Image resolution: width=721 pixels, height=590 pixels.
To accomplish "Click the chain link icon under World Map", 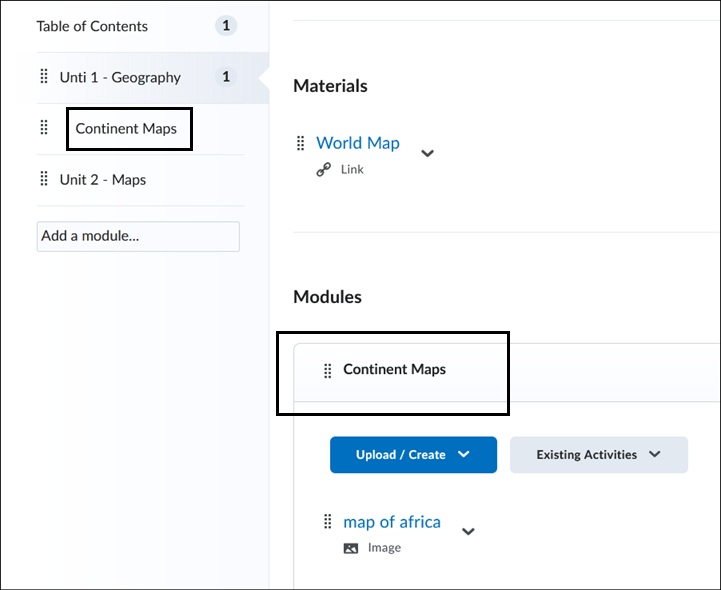I will [x=323, y=170].
